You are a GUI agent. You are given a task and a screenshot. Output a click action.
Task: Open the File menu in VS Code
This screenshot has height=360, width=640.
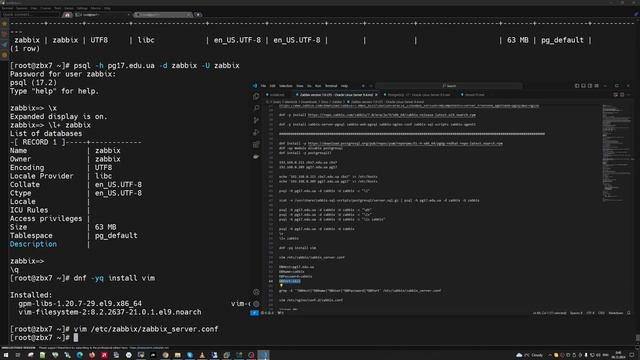coord(263,86)
